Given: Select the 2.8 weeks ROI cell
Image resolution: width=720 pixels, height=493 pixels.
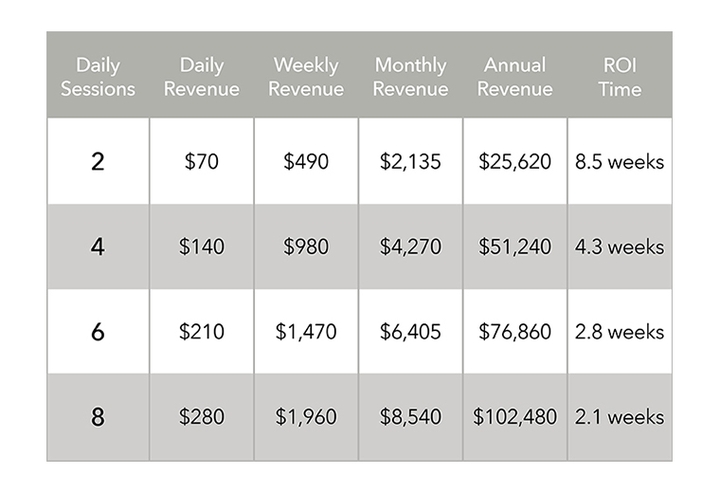Looking at the screenshot, I should coord(620,331).
